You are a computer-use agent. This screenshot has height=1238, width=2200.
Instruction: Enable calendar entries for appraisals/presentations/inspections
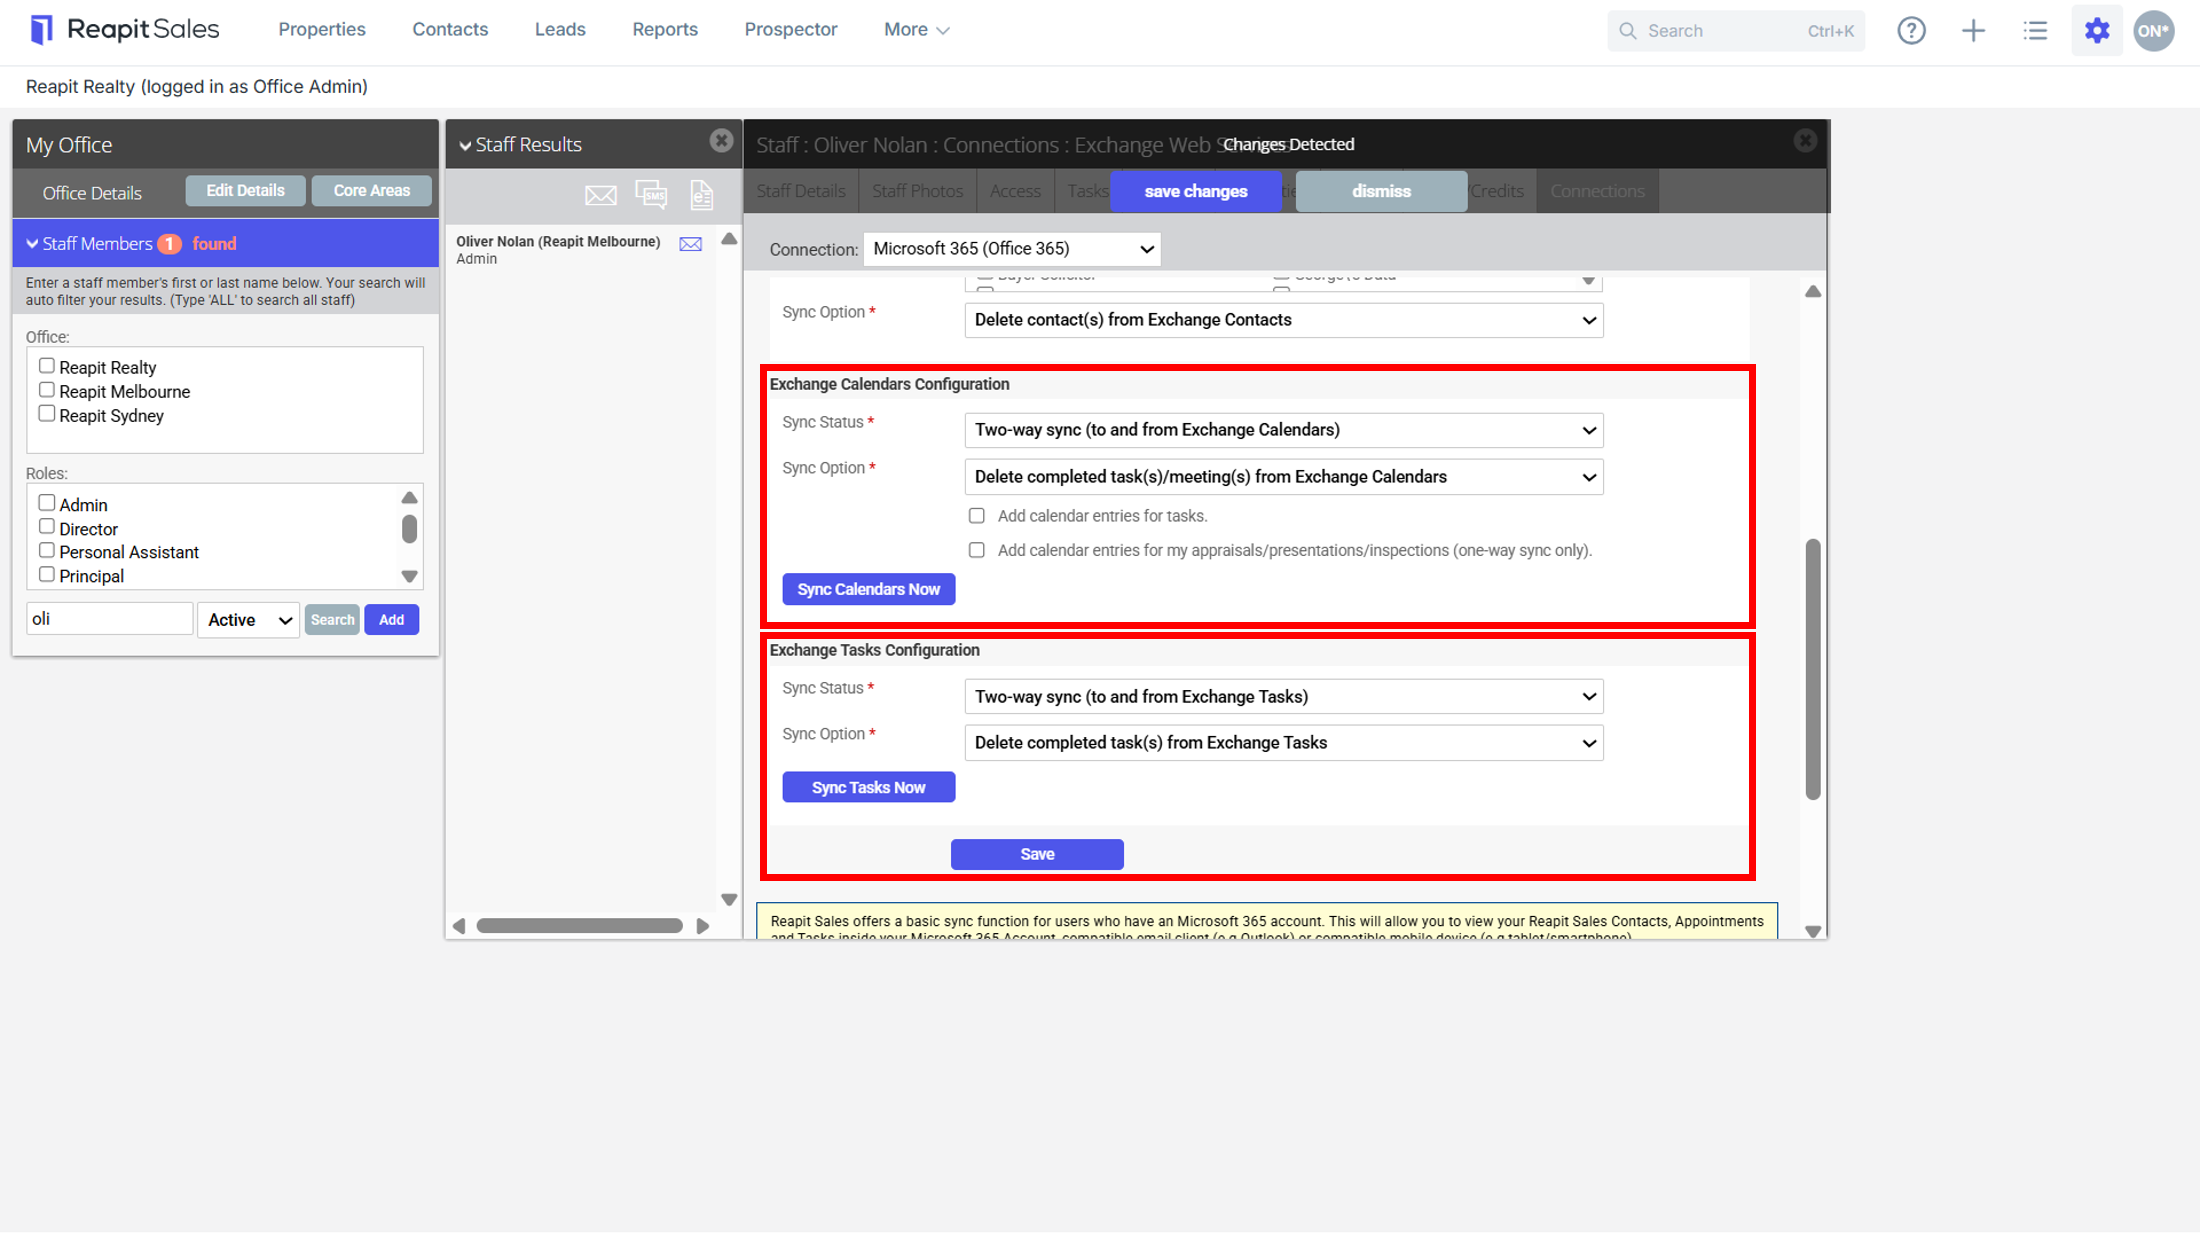976,550
